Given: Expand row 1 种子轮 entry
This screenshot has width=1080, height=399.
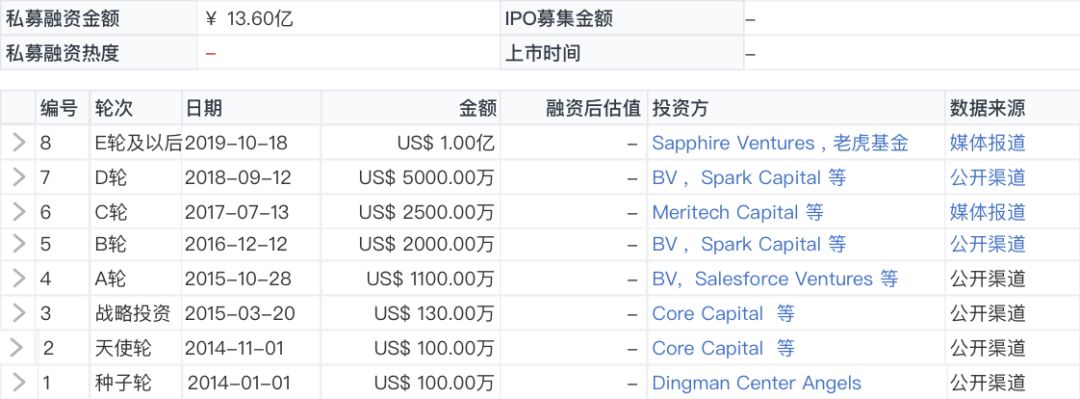Looking at the screenshot, I should point(19,382).
